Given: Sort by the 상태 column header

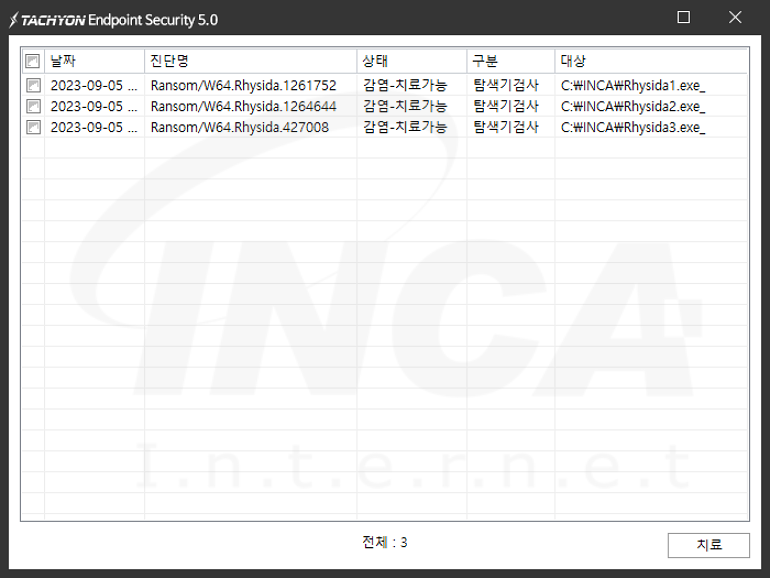Looking at the screenshot, I should coord(412,61).
